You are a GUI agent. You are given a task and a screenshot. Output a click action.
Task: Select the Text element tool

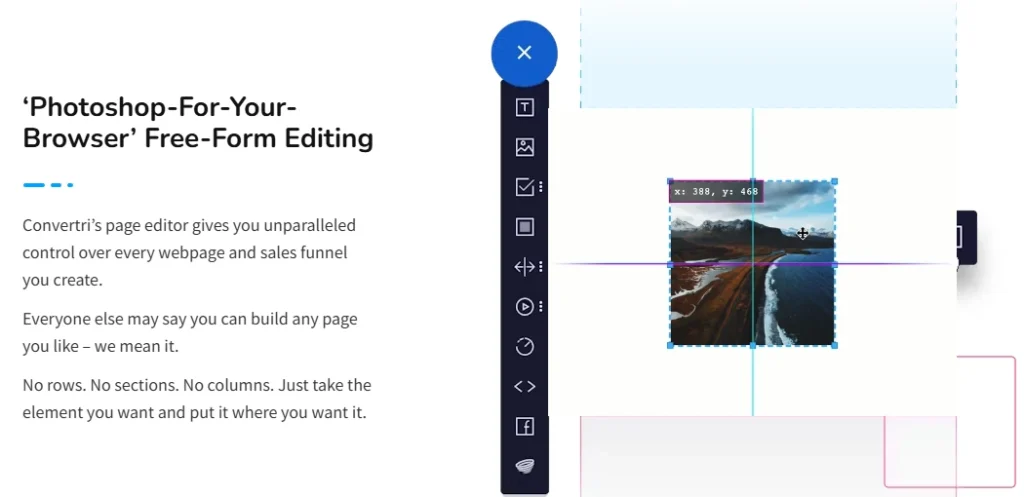click(524, 108)
